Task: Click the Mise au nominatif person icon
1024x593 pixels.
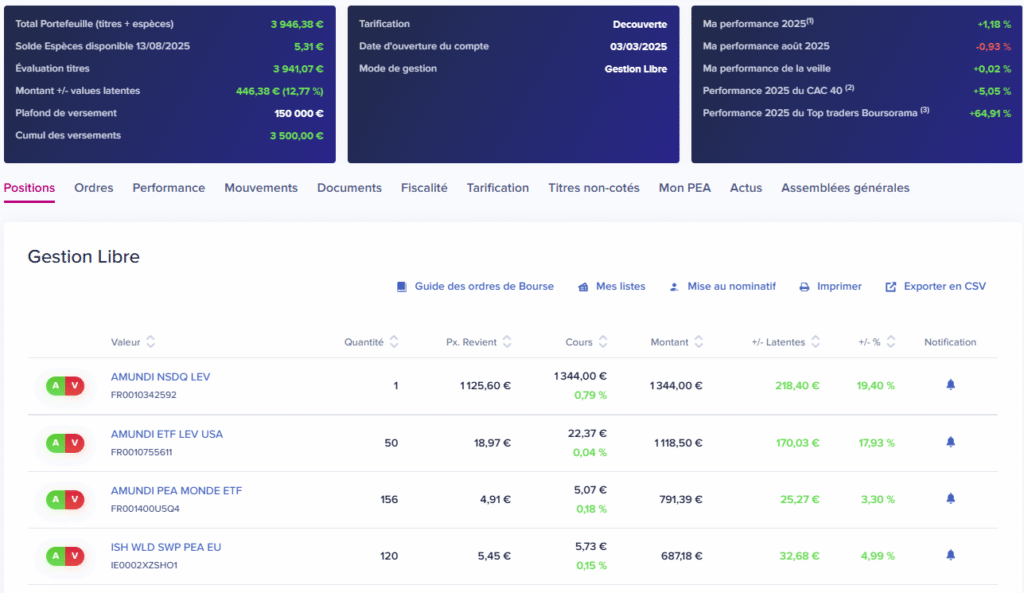Action: point(675,287)
